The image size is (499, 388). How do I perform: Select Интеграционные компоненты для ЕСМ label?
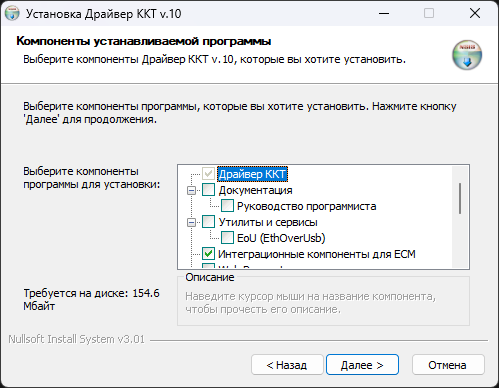[x=317, y=254]
